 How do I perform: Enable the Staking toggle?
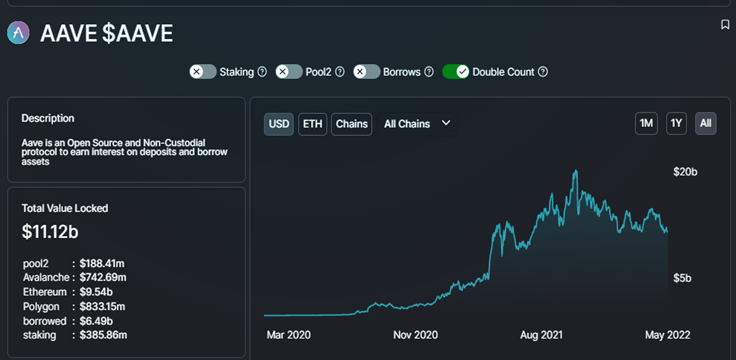click(203, 72)
